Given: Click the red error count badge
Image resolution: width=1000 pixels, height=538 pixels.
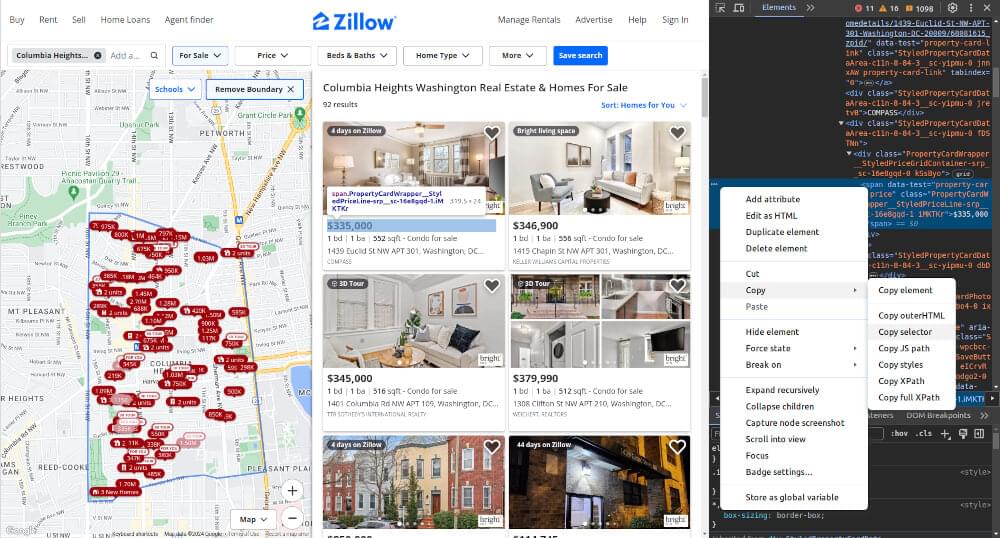Looking at the screenshot, I should click(864, 8).
